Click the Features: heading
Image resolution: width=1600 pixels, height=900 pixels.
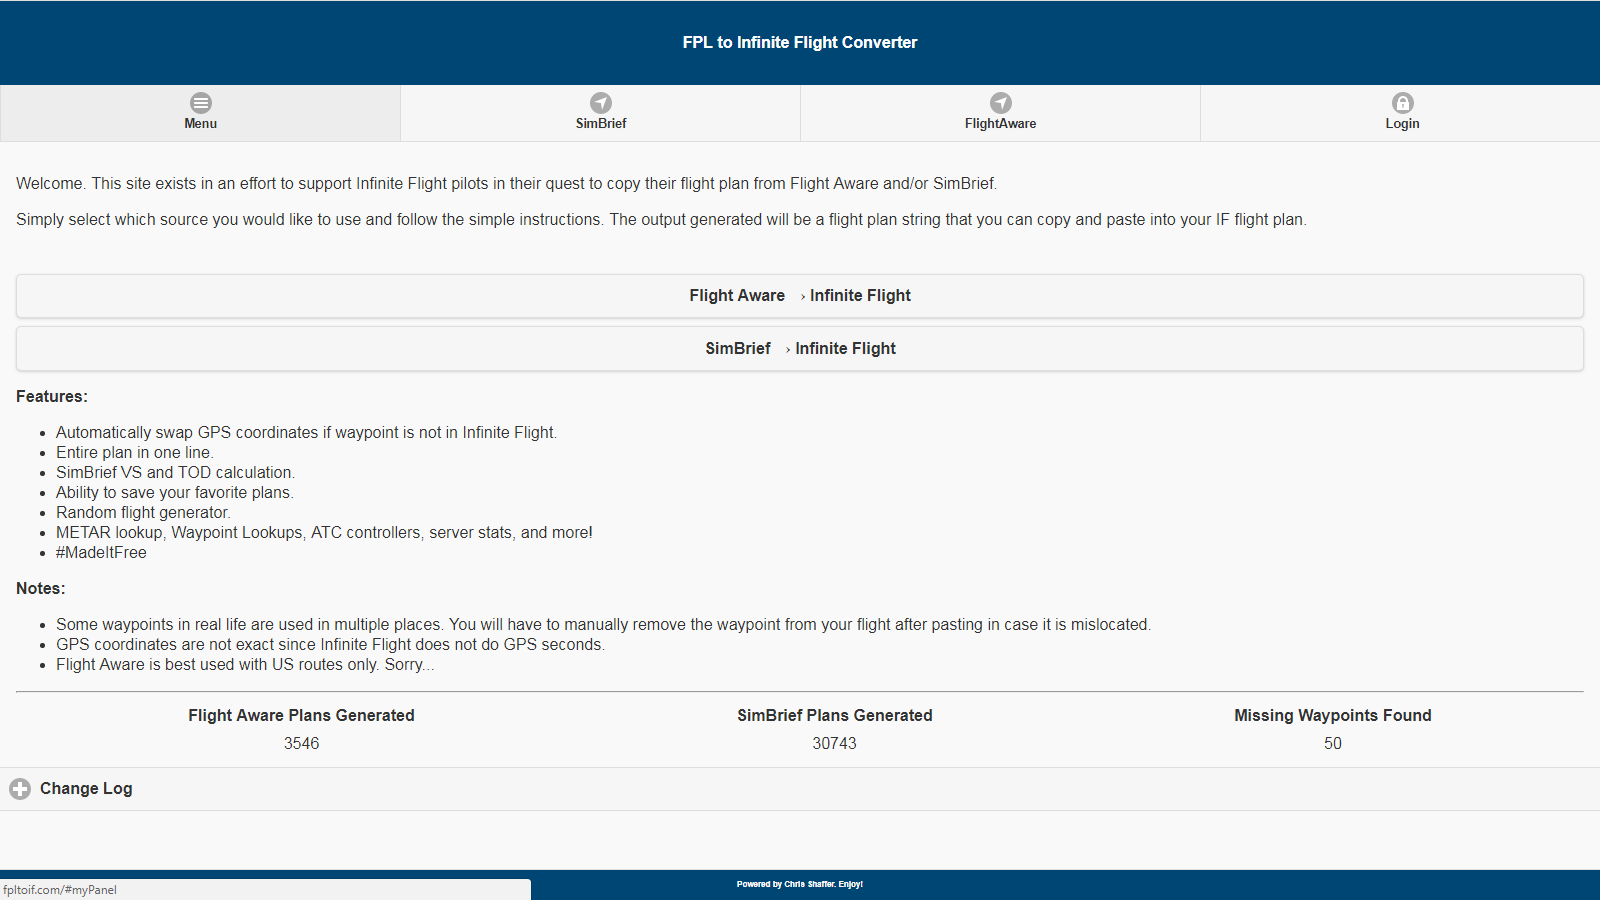pyautogui.click(x=52, y=397)
